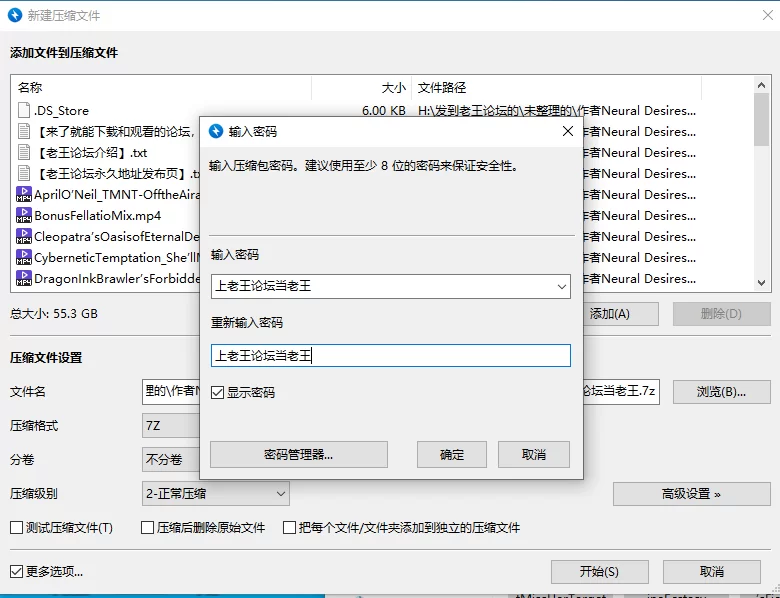Click the 6.00 KB size cell
This screenshot has height=598, width=780.
(x=384, y=110)
